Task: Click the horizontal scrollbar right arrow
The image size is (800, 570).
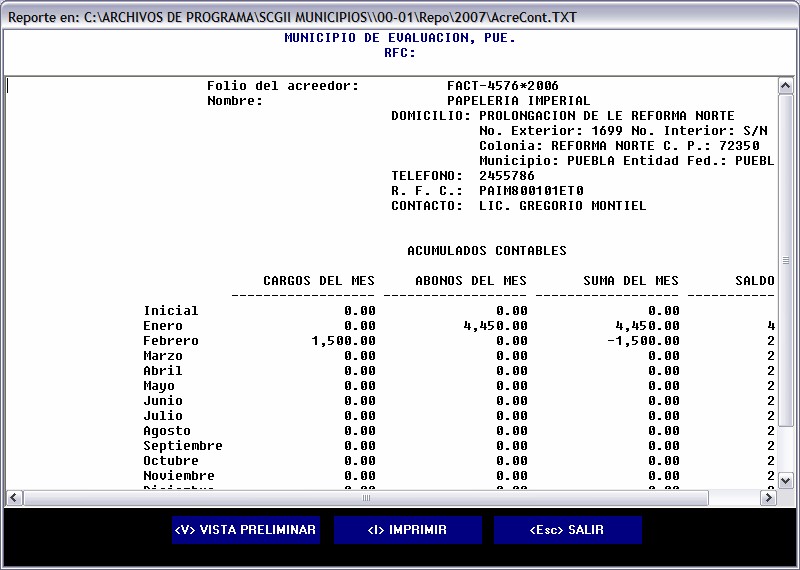Action: pyautogui.click(x=768, y=498)
